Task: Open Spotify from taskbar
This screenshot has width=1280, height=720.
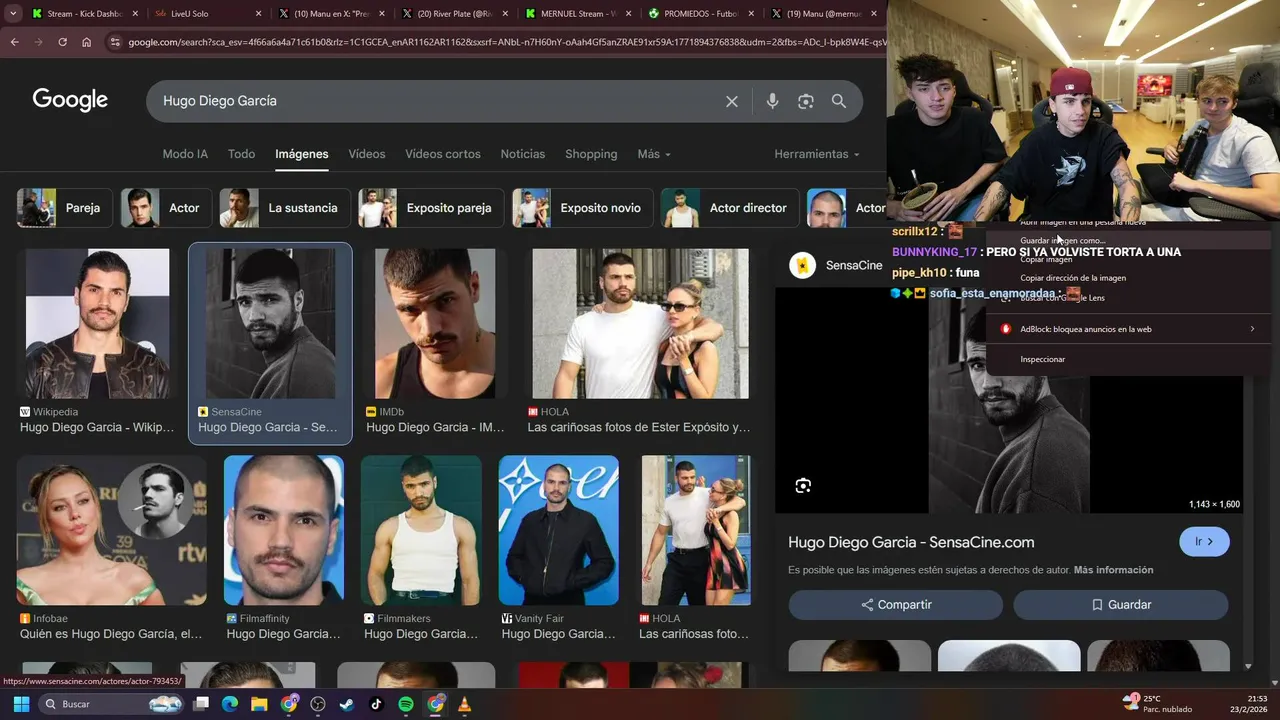Action: click(406, 704)
